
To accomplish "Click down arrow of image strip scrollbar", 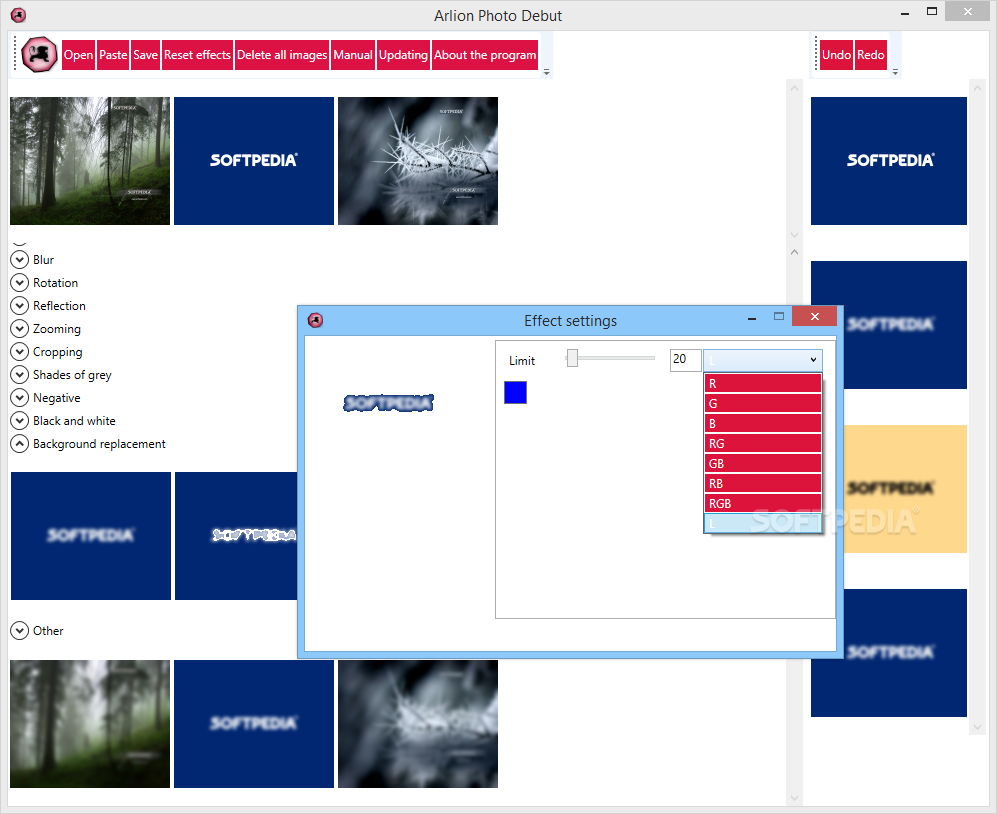I will (794, 235).
